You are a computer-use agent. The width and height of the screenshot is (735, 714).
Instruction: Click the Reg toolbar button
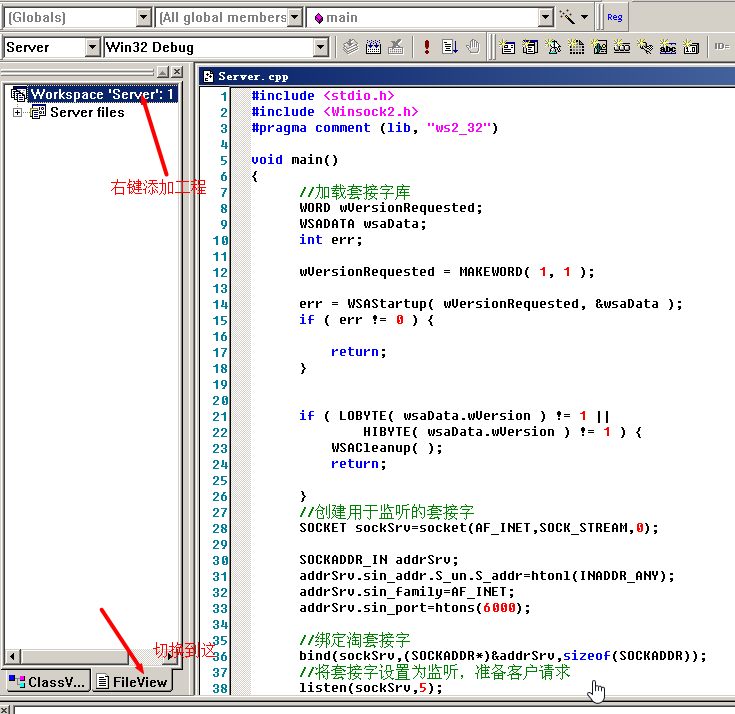click(x=614, y=17)
